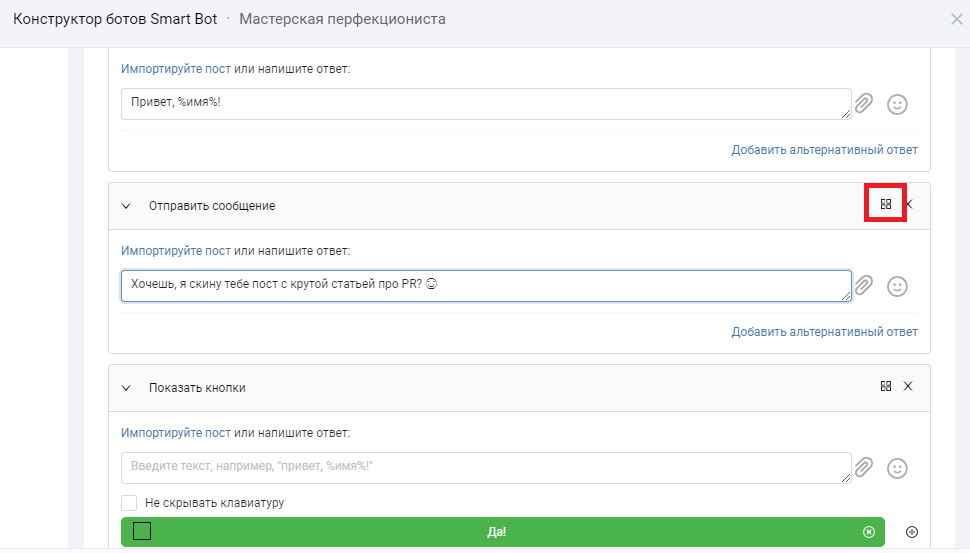Add a new button with the circled plus icon
This screenshot has width=970, height=553.
[911, 532]
